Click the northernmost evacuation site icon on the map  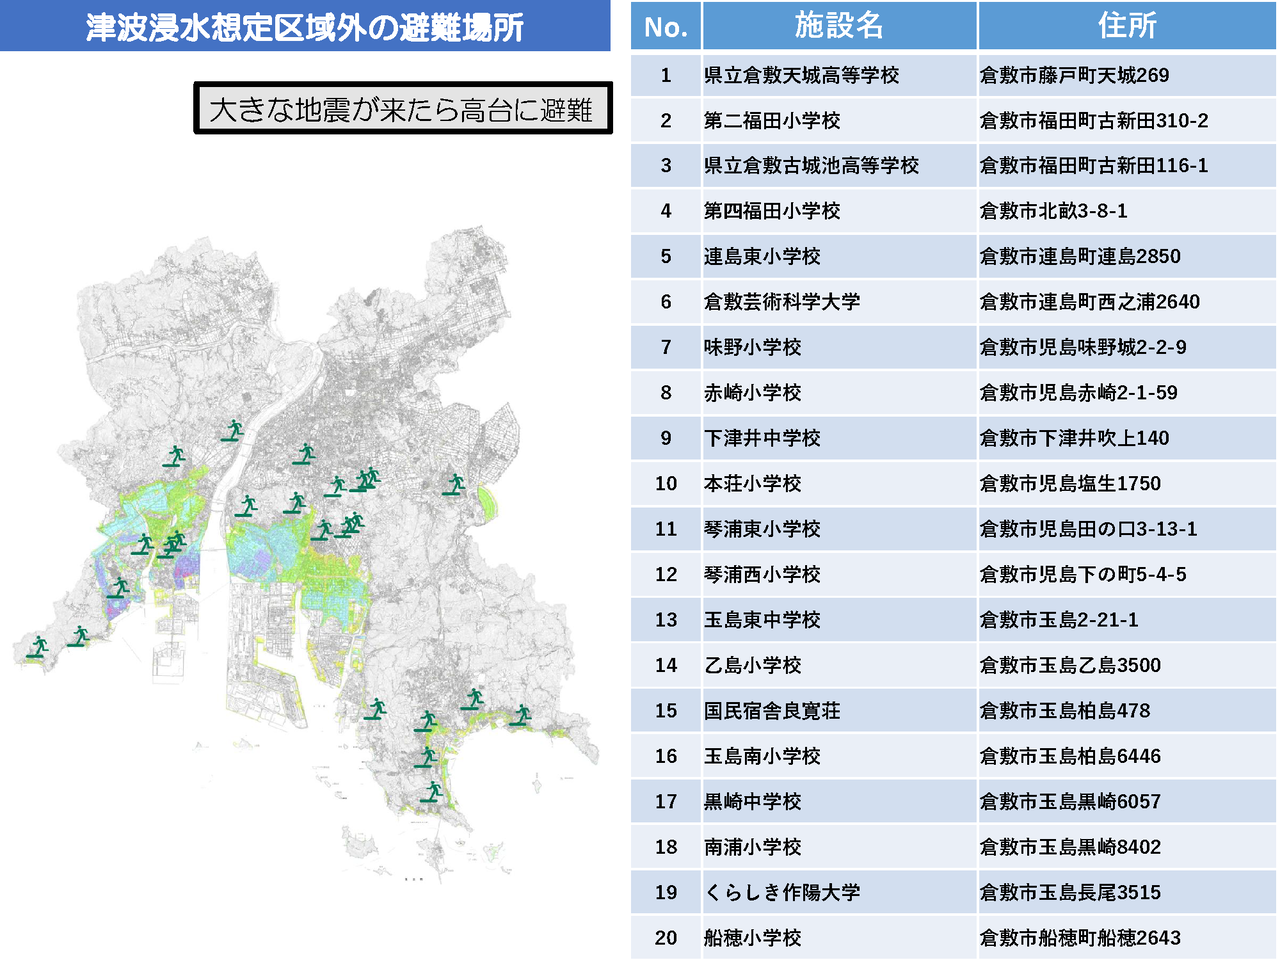[x=233, y=431]
